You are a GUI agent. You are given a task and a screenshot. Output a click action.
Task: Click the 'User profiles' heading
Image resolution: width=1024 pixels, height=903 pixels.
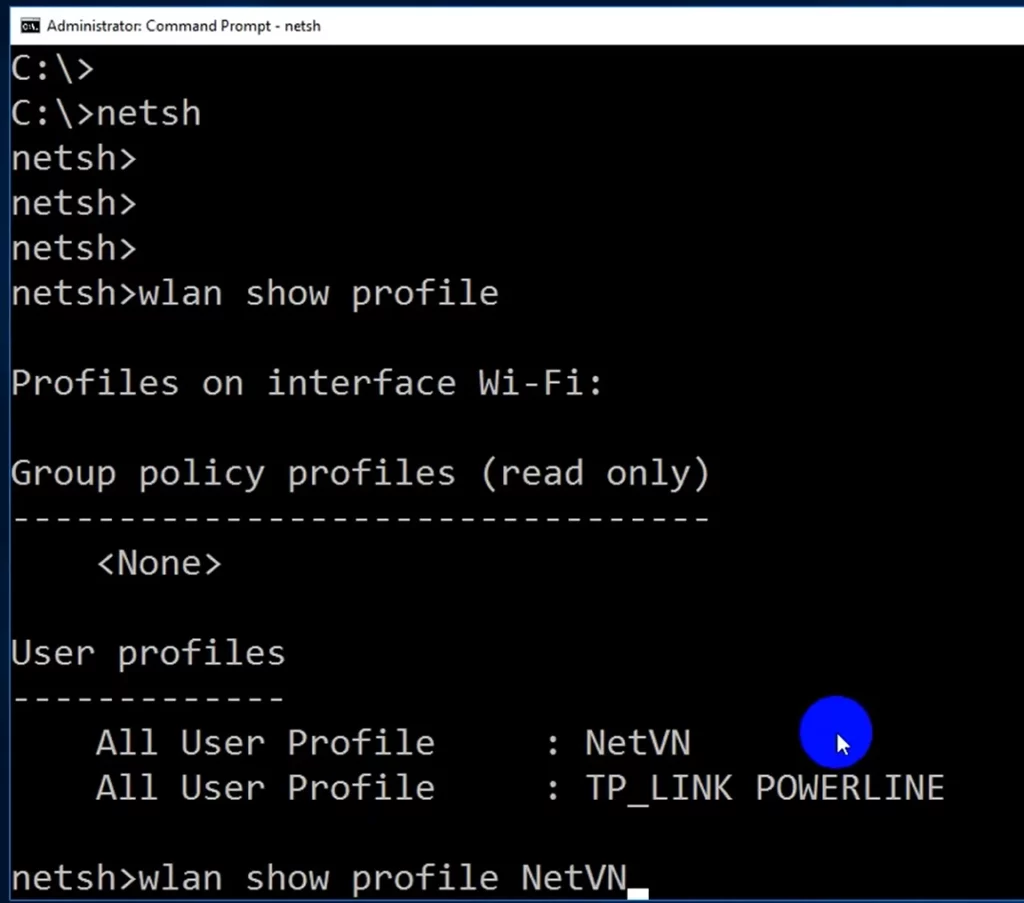(x=148, y=653)
